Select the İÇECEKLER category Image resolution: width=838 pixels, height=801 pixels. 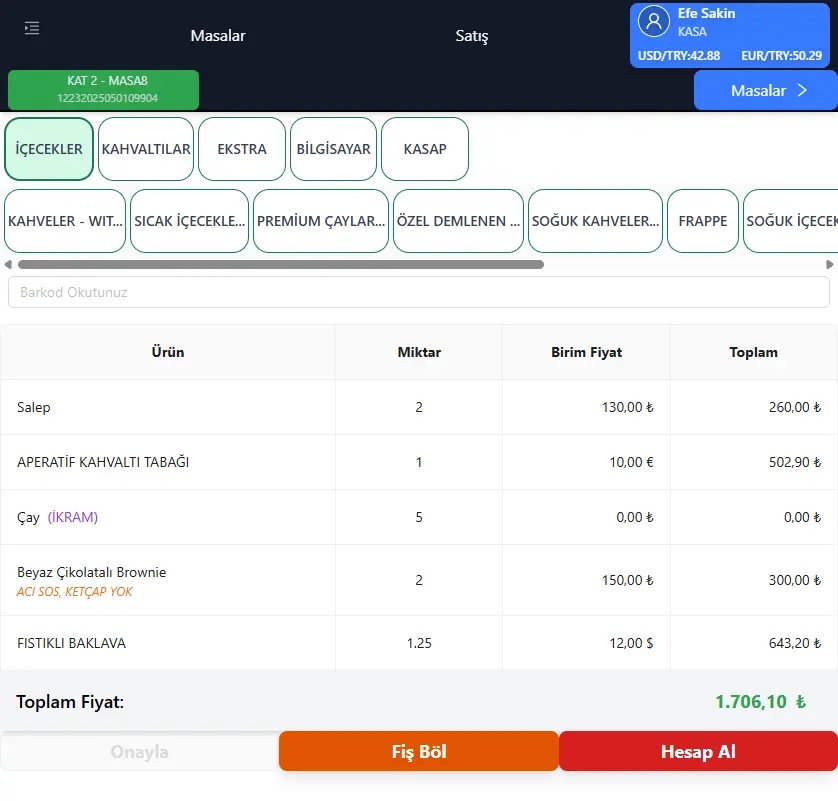tap(49, 149)
